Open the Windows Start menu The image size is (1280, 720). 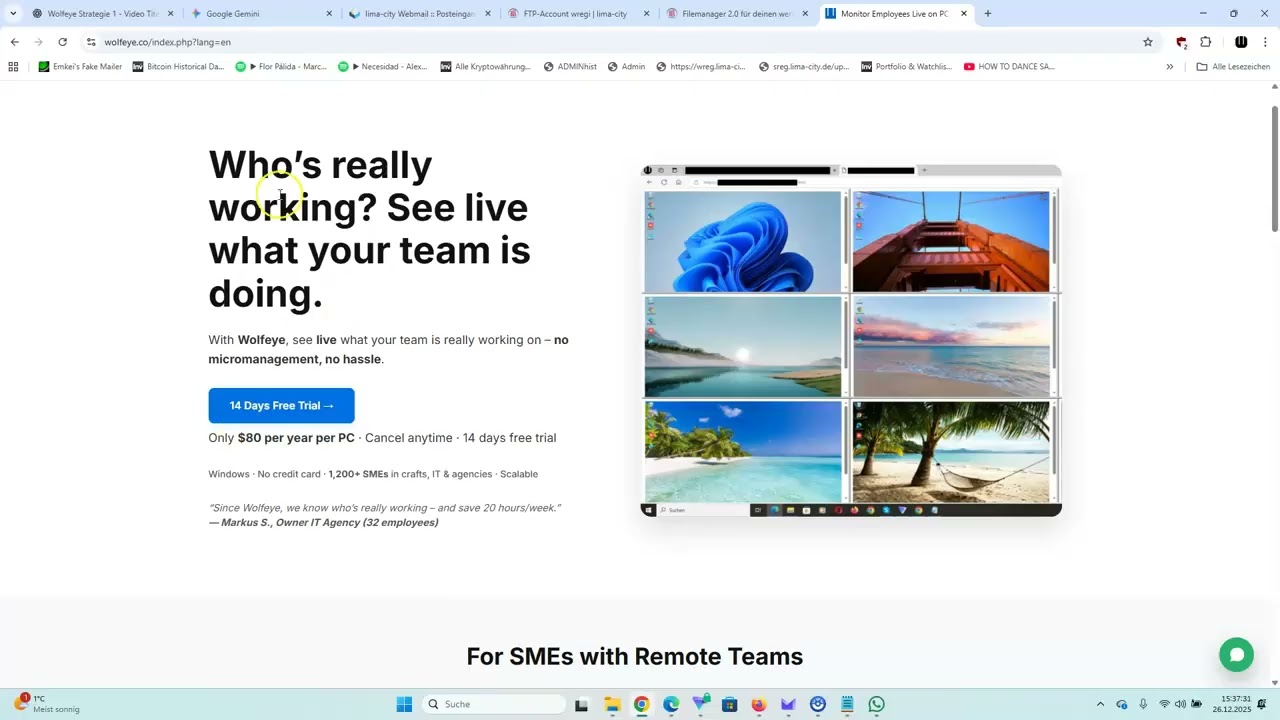click(404, 704)
